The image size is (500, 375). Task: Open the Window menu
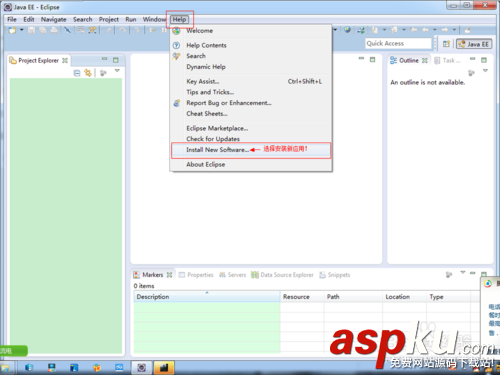[x=154, y=19]
